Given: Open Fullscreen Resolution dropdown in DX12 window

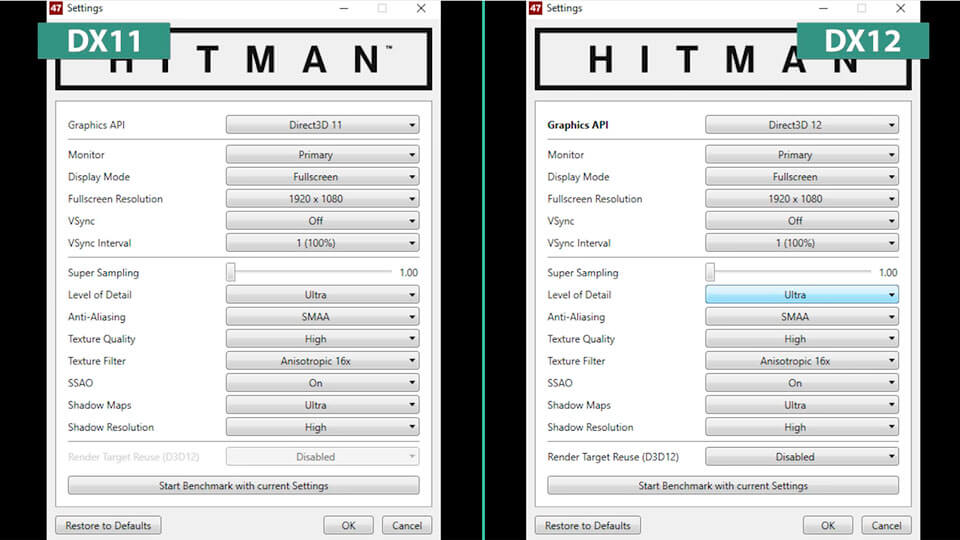Looking at the screenshot, I should (x=802, y=199).
